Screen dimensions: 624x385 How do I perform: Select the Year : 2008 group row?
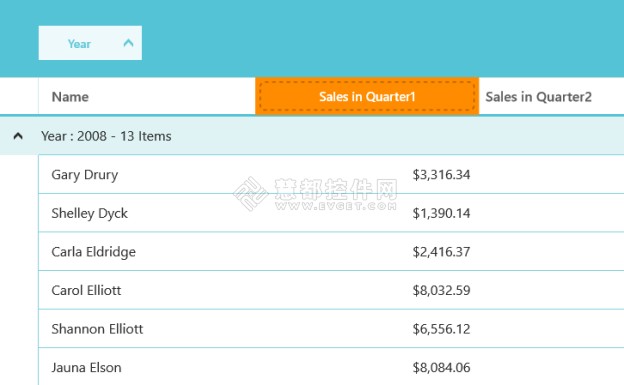click(312, 136)
